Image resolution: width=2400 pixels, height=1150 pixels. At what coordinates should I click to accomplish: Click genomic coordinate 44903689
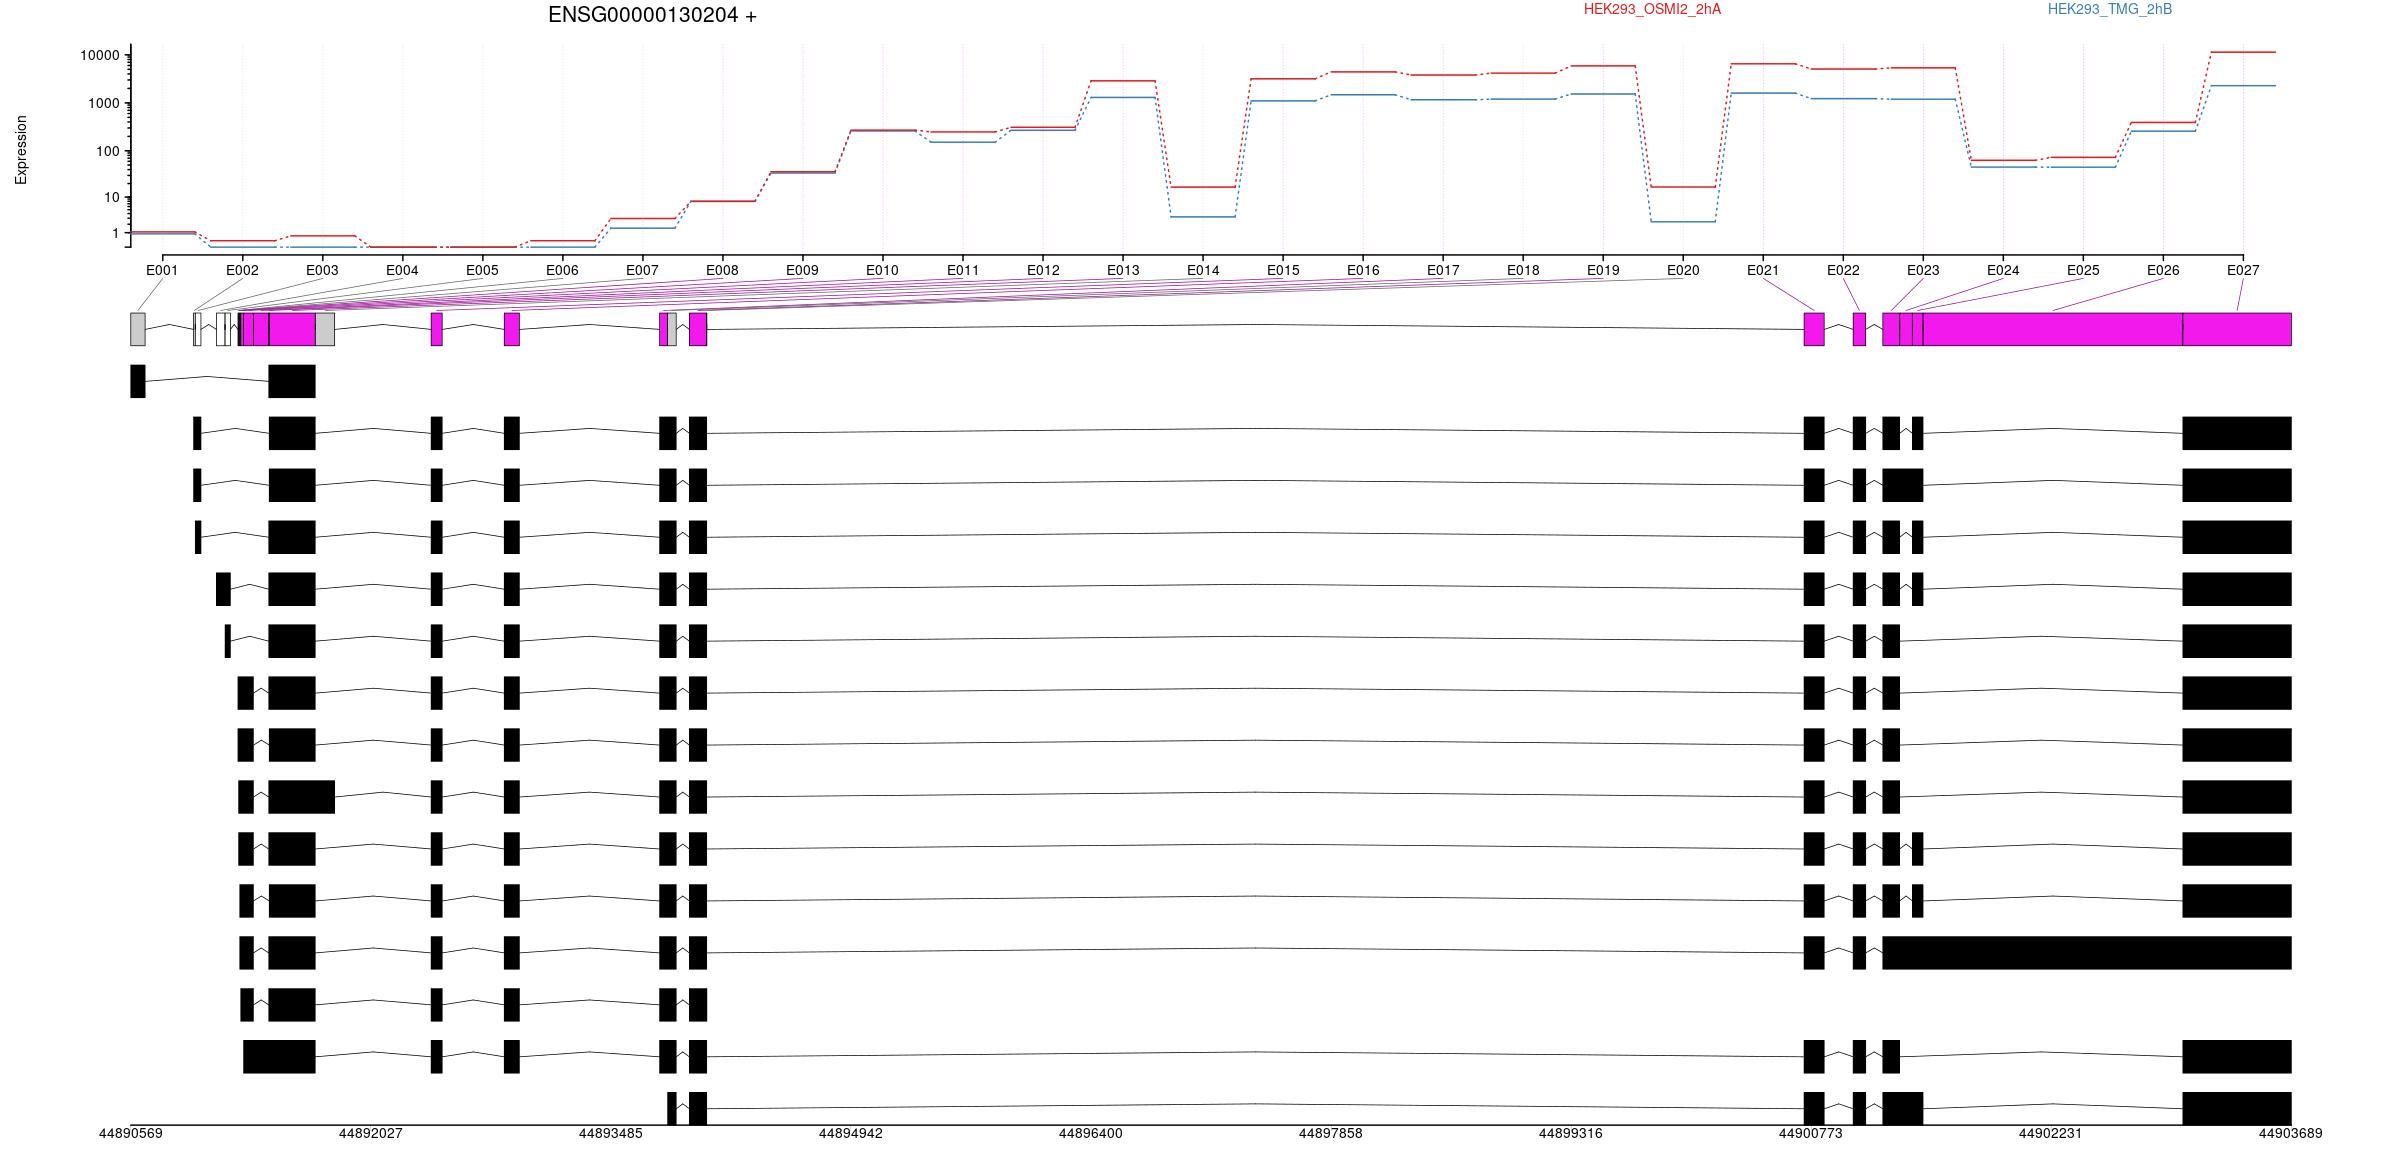pyautogui.click(x=2291, y=1133)
